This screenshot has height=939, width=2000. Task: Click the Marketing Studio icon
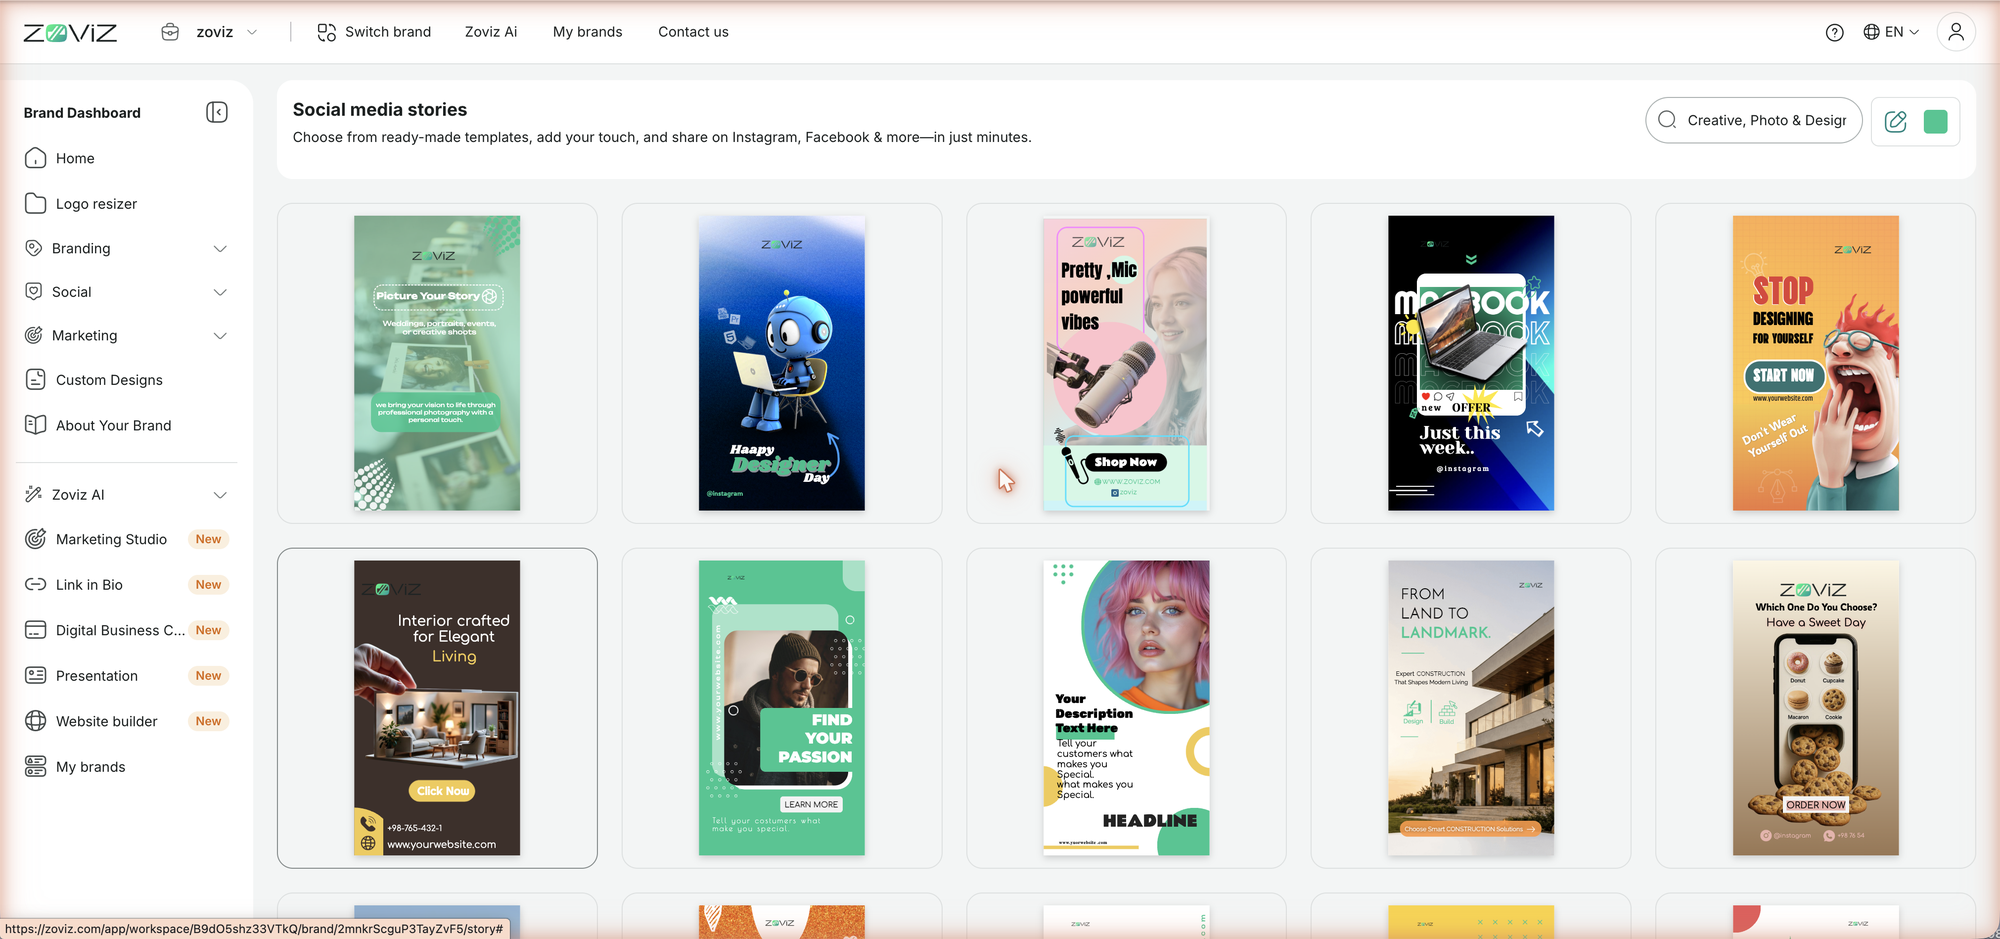[35, 539]
